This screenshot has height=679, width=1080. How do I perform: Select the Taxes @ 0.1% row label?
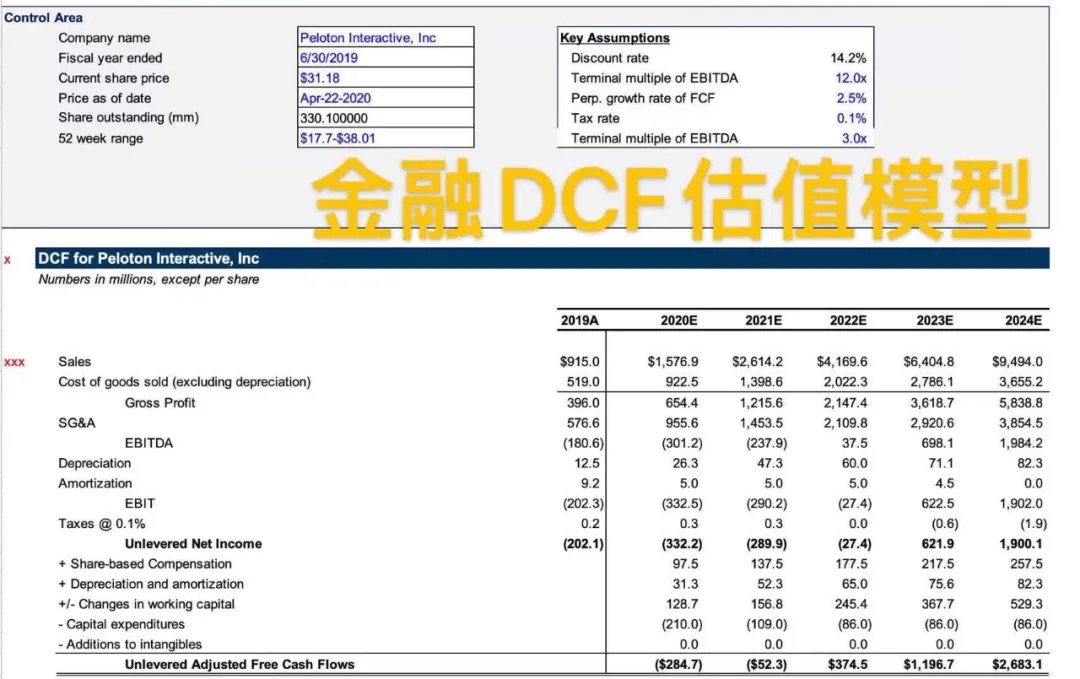[x=102, y=523]
